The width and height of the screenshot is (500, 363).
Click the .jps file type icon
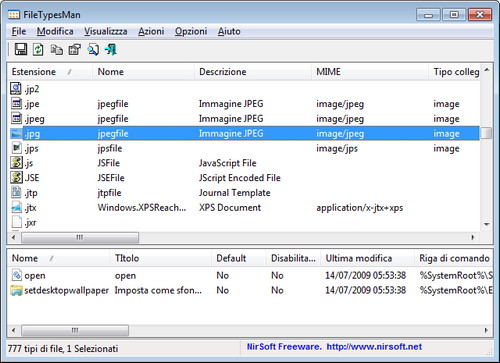[x=16, y=148]
